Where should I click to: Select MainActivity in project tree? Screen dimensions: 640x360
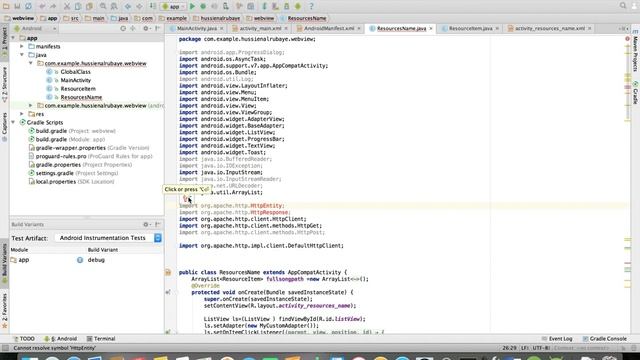pos(76,80)
